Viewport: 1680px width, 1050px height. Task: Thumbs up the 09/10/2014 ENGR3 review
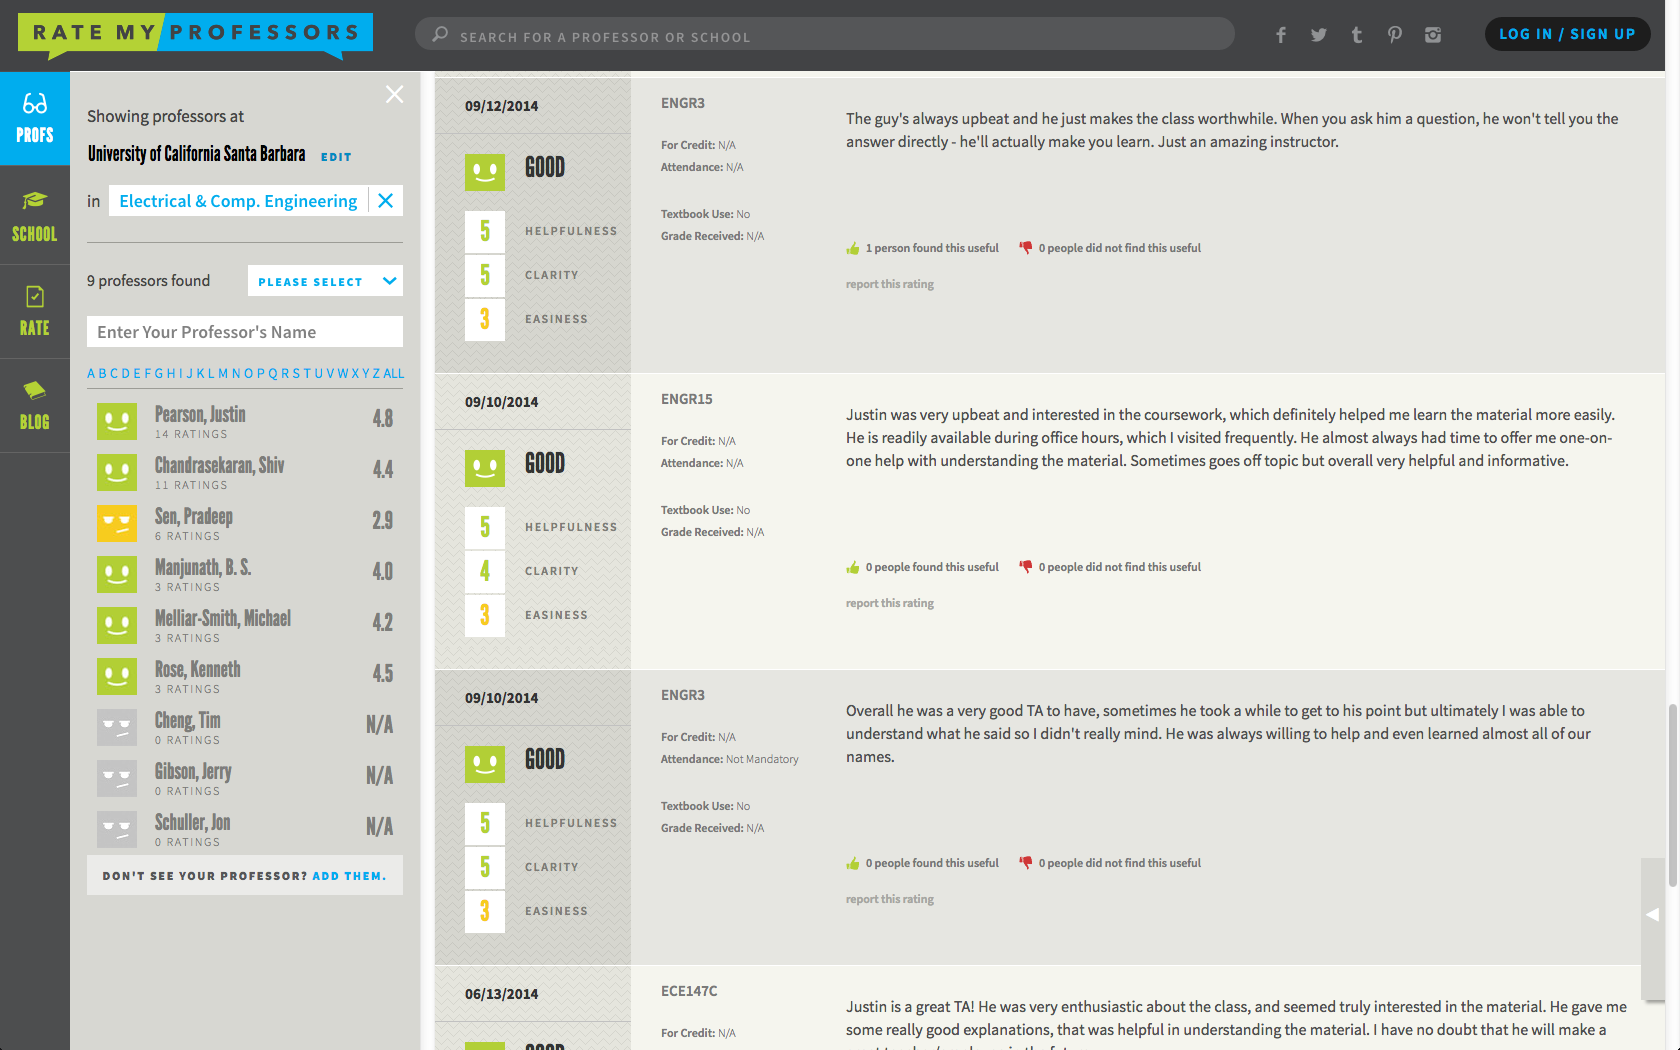click(x=853, y=863)
